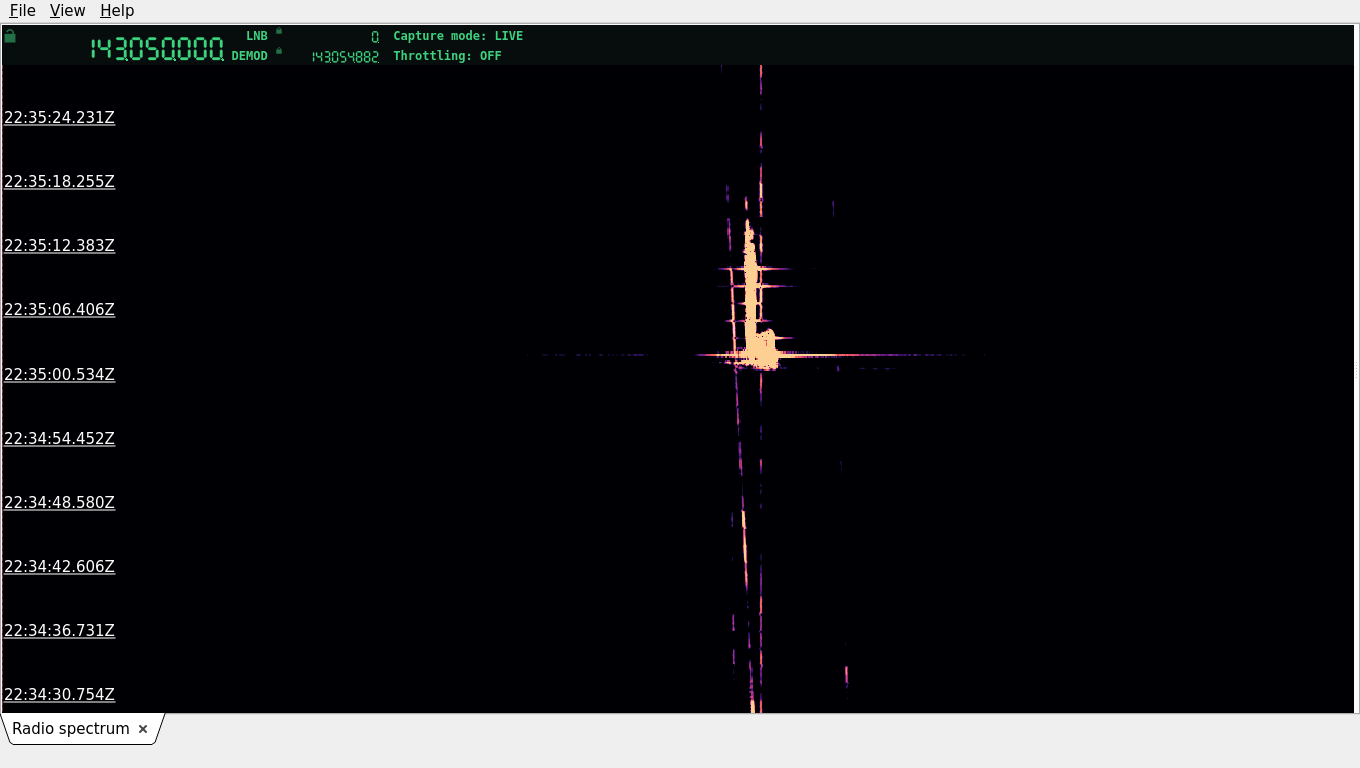Click timestamp 22:34:42.606Z

(x=59, y=566)
